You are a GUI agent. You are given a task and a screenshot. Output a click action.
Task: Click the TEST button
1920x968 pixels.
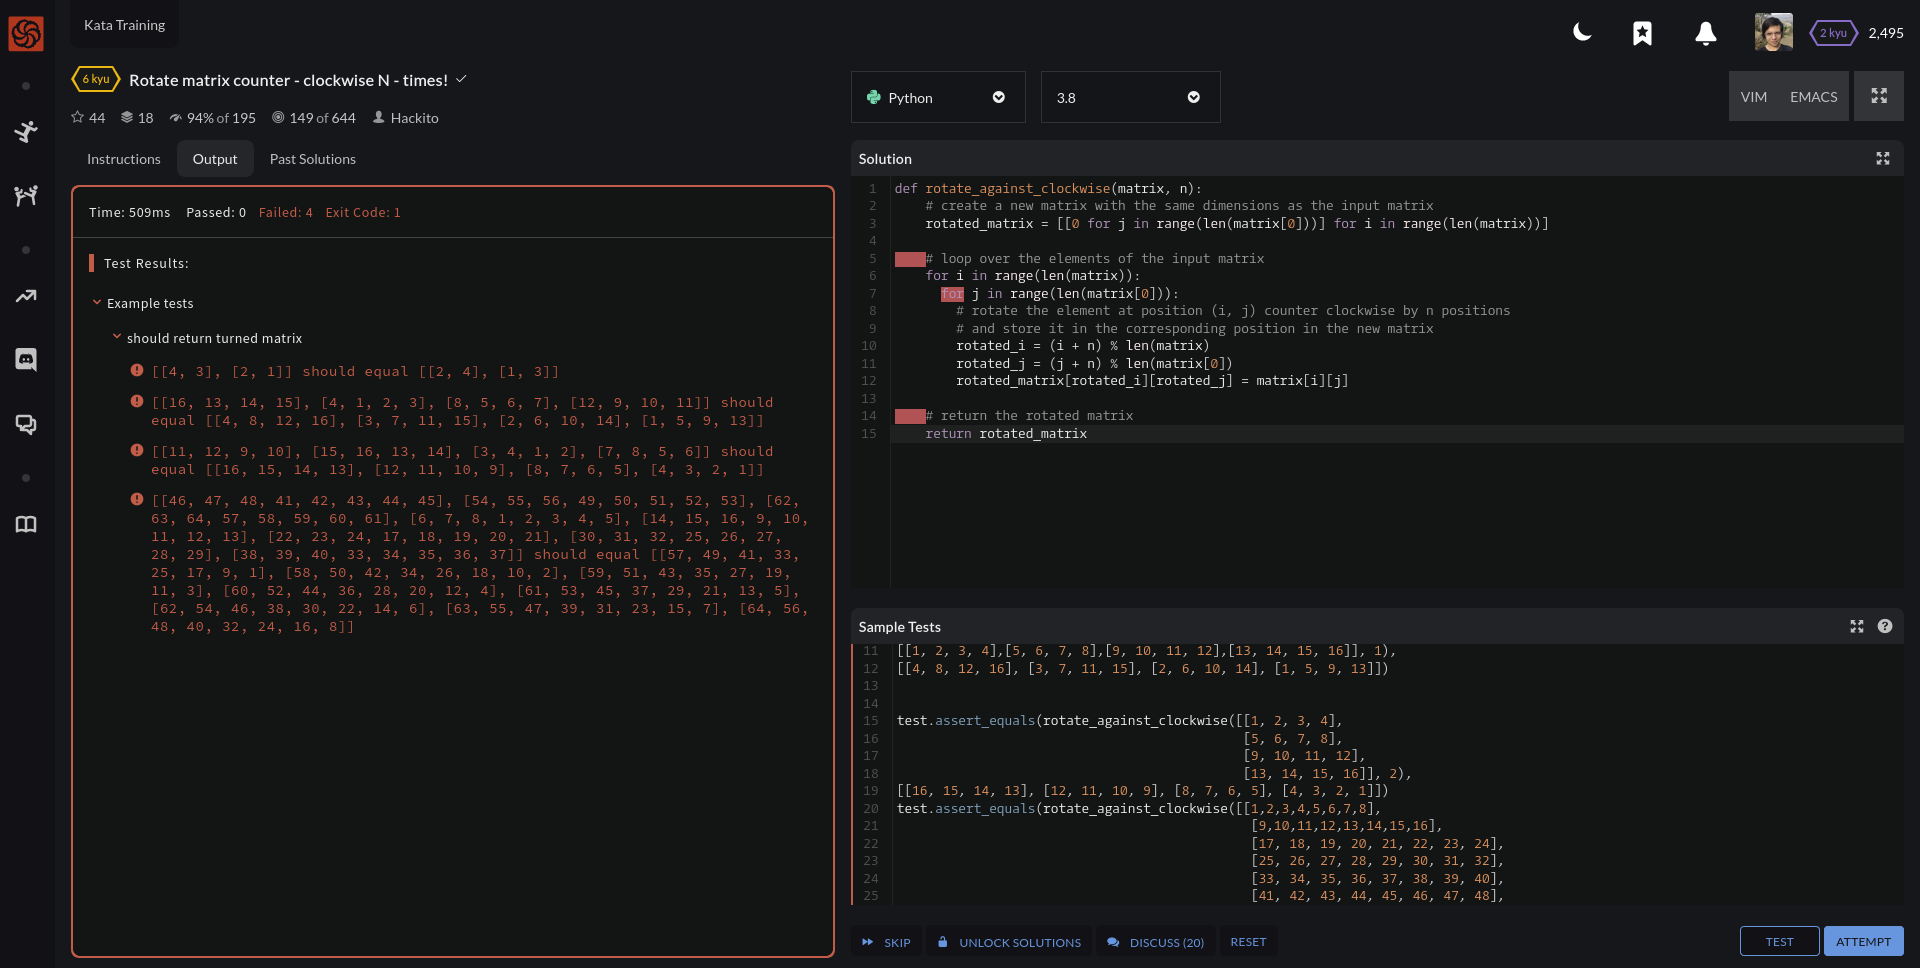click(1779, 942)
